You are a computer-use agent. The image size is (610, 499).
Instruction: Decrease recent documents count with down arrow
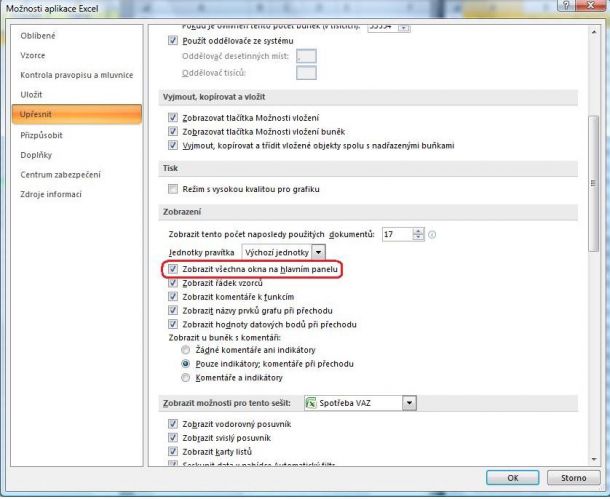(x=418, y=237)
